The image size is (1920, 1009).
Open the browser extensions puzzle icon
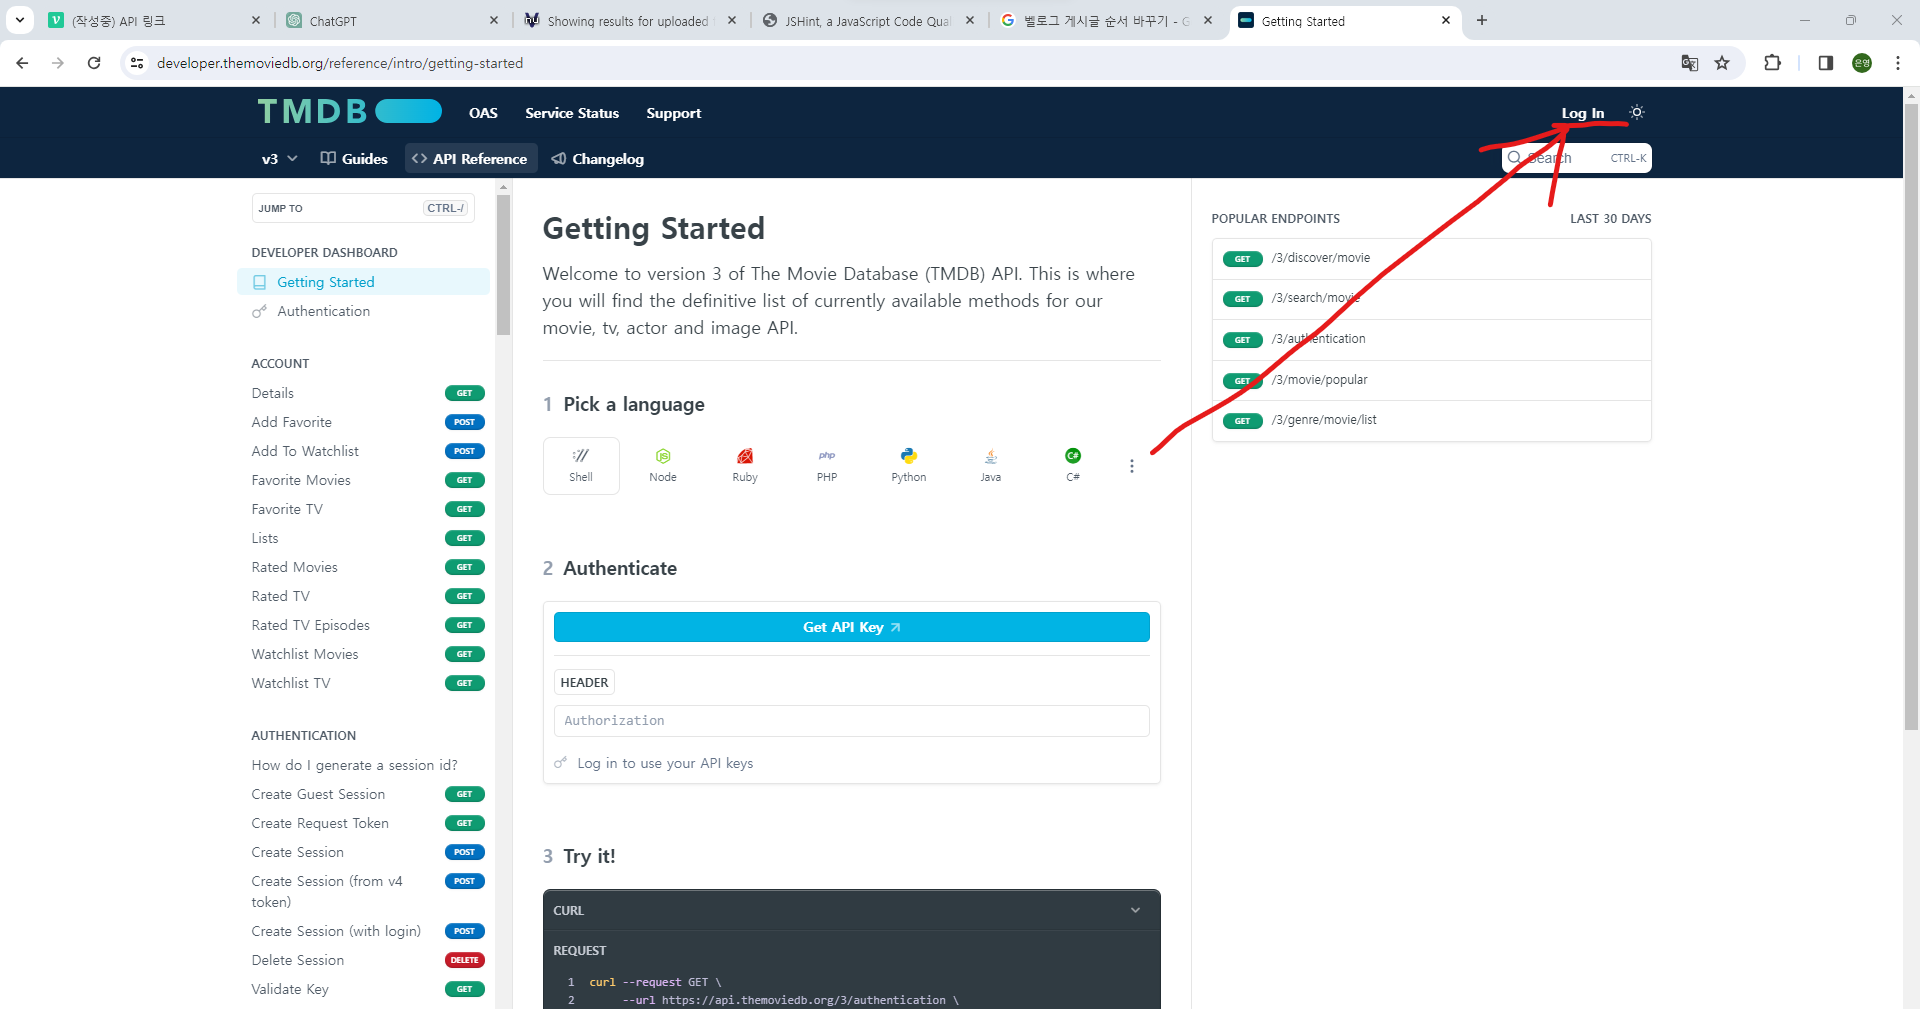(1773, 63)
